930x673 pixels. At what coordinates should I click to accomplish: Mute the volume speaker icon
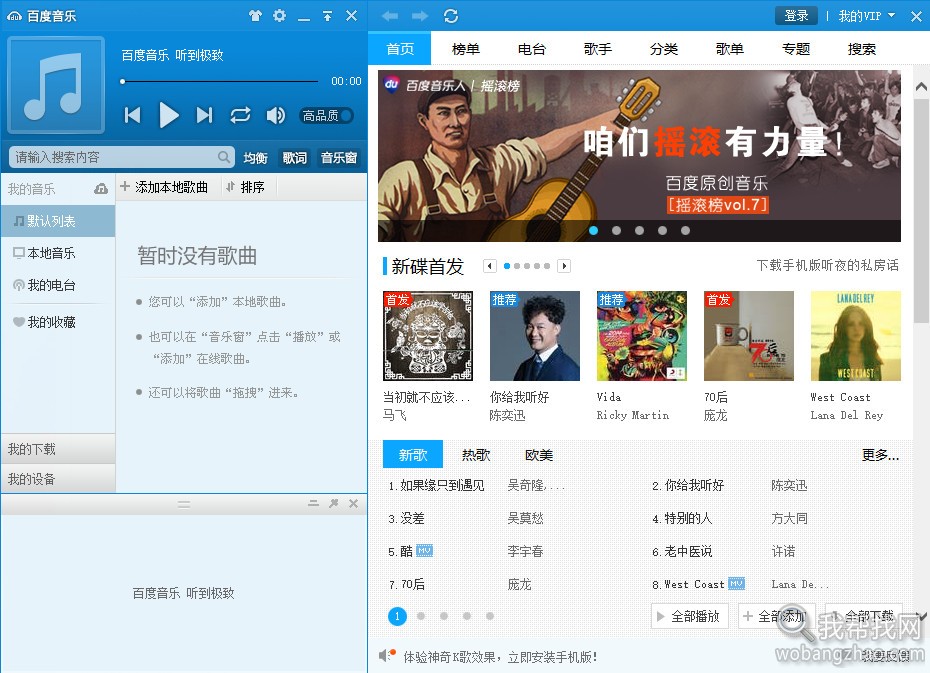click(276, 115)
